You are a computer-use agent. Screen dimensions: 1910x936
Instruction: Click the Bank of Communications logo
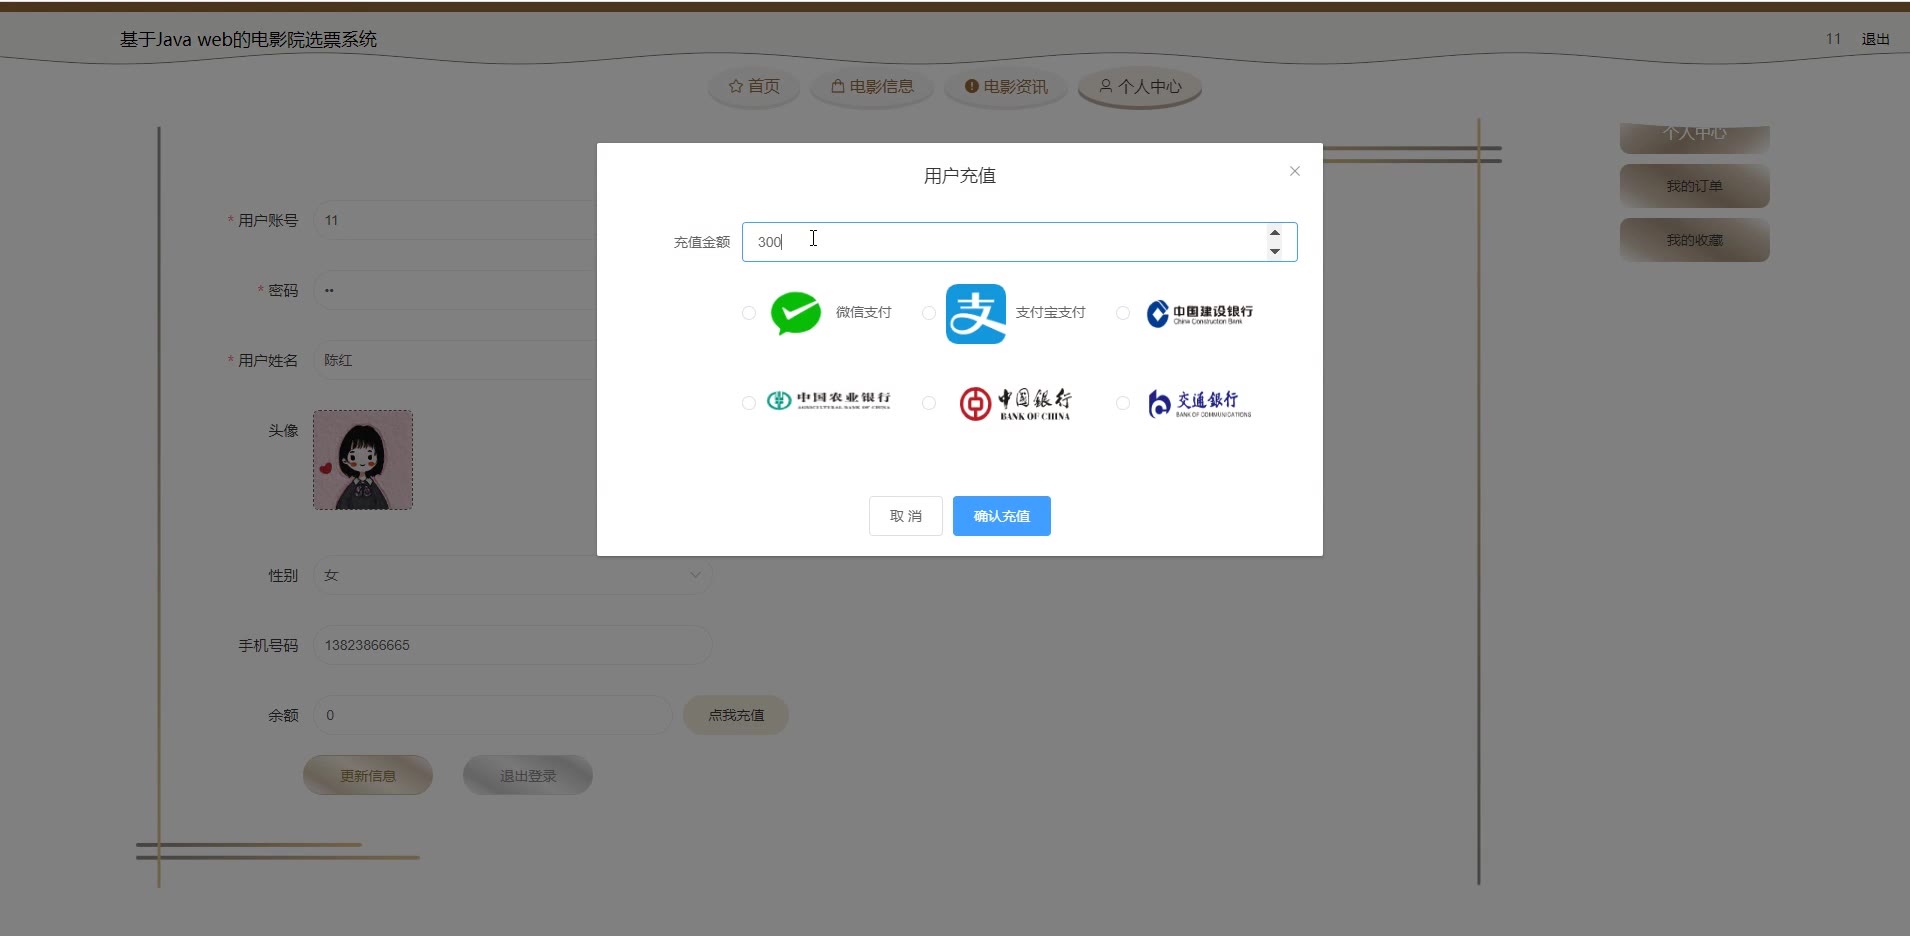[x=1199, y=403]
